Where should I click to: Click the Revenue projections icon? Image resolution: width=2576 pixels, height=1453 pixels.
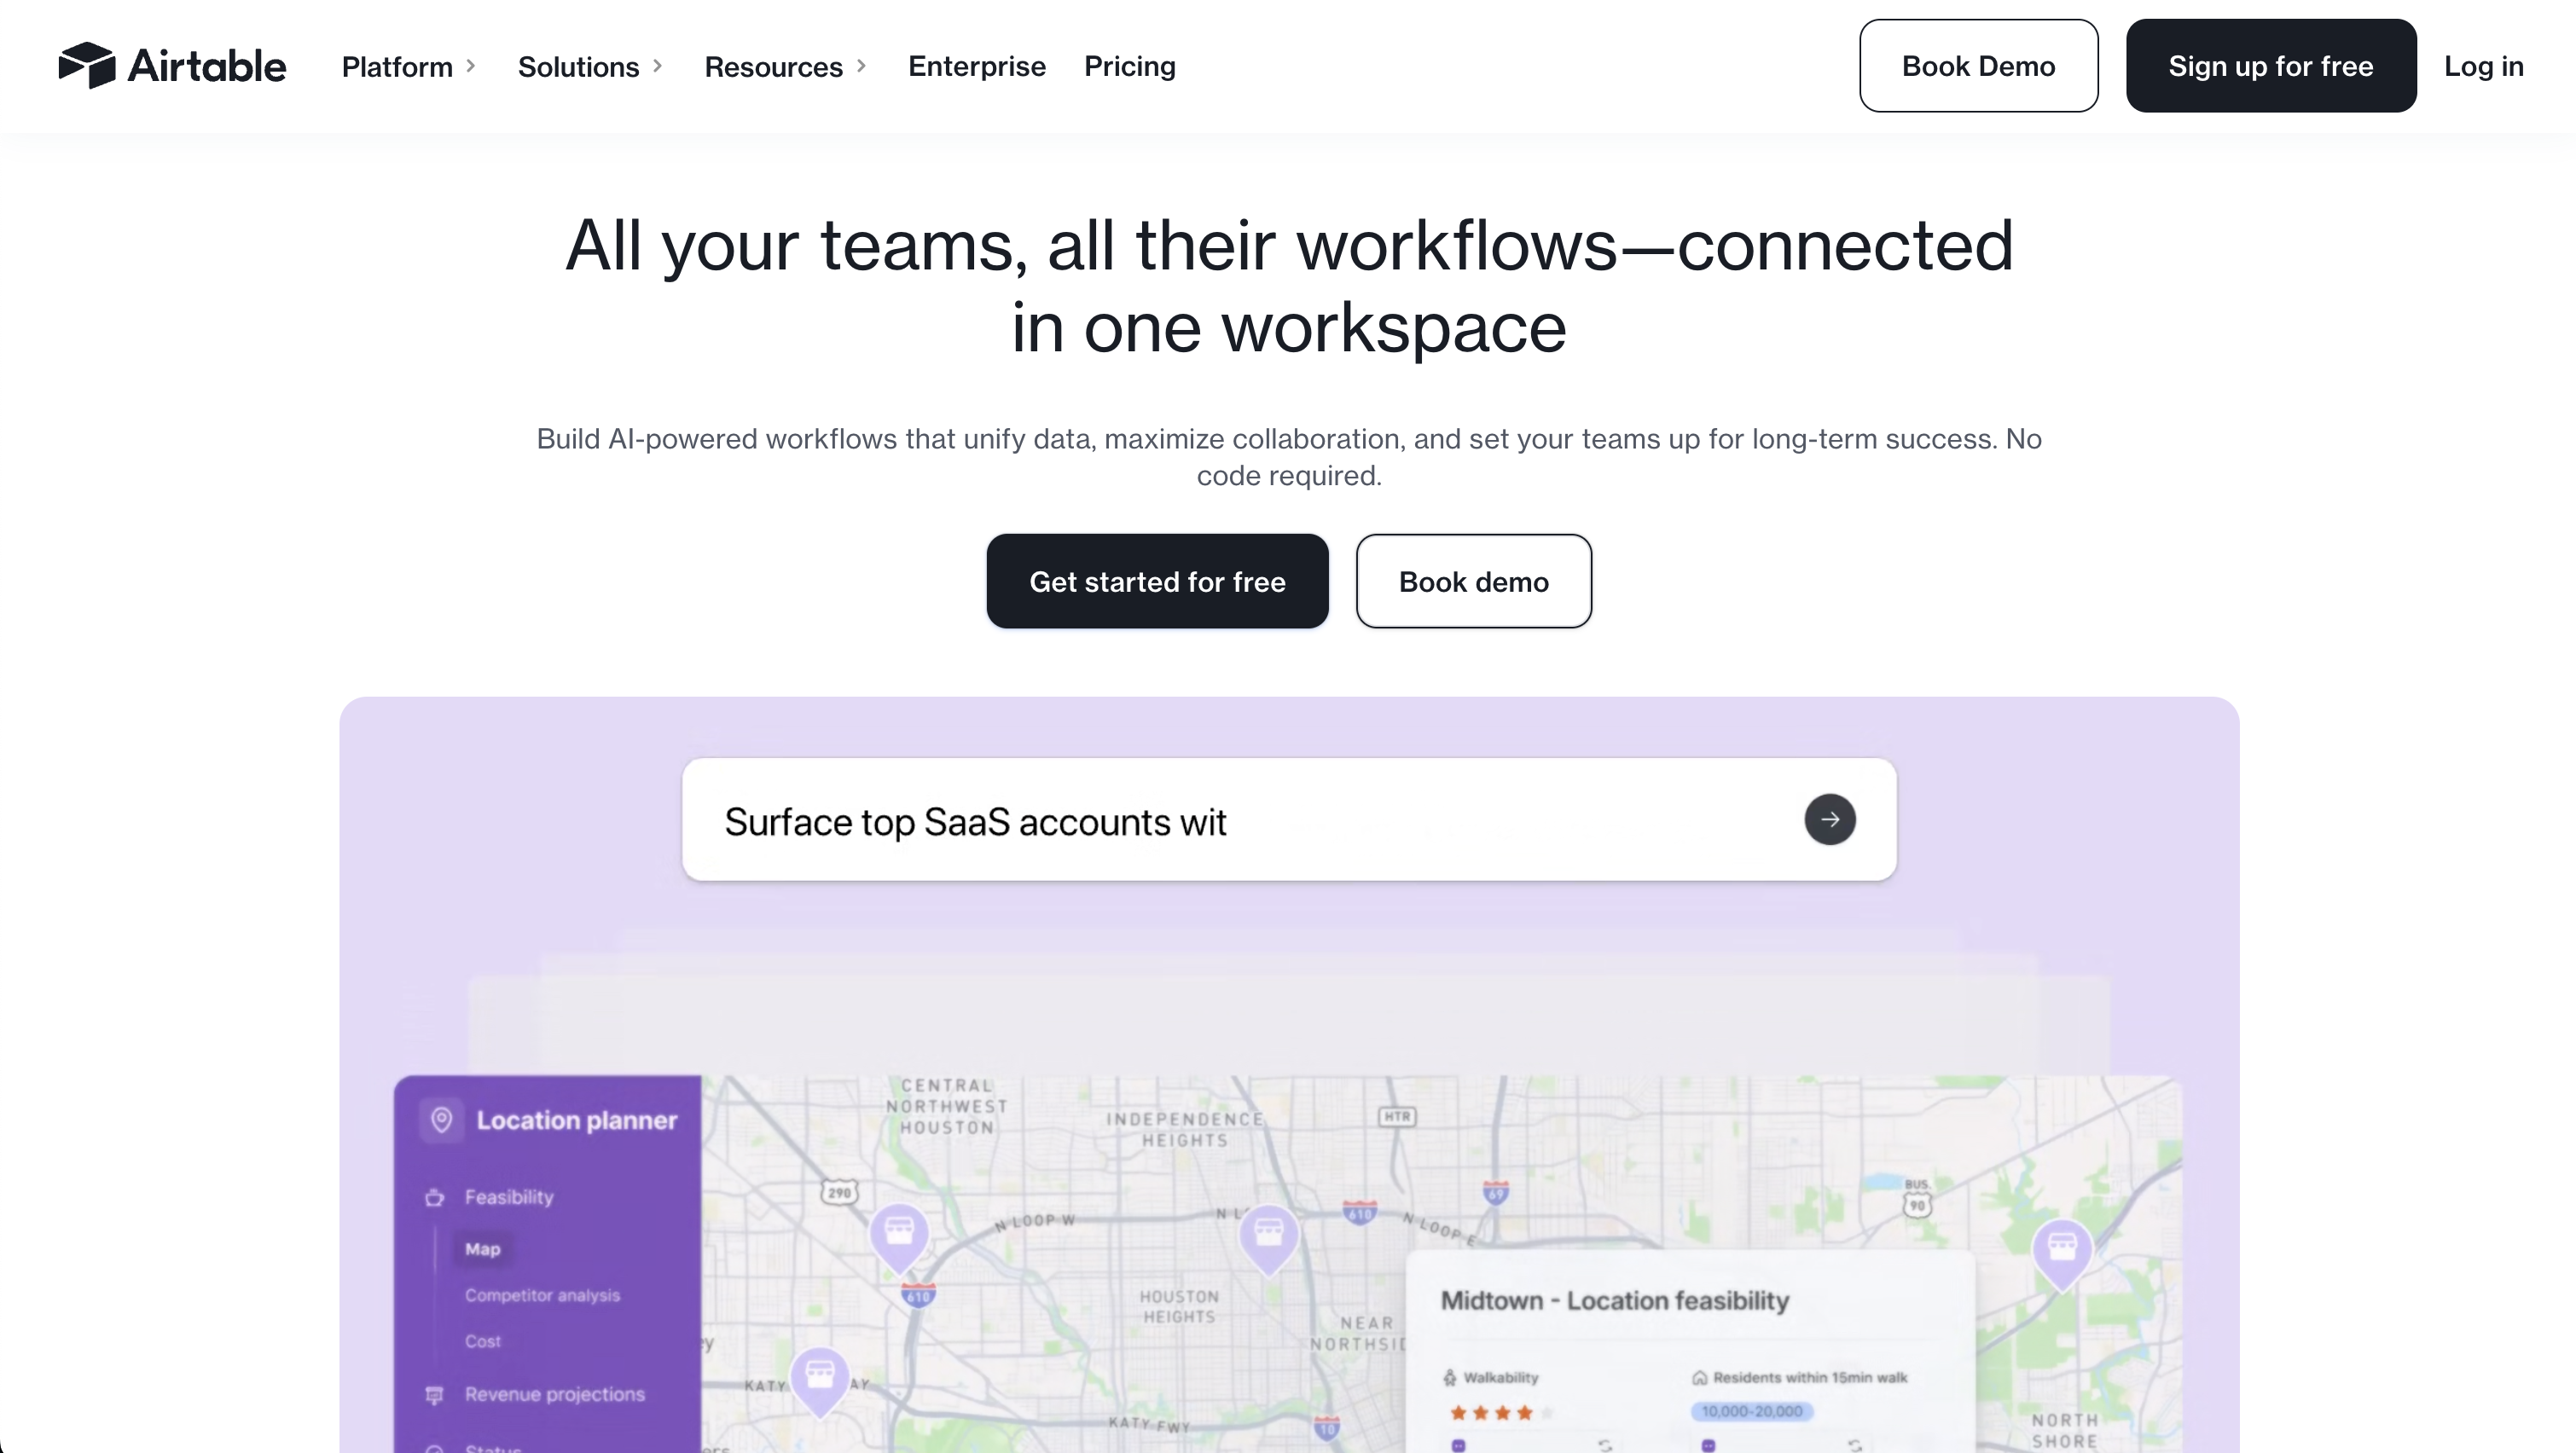(434, 1394)
